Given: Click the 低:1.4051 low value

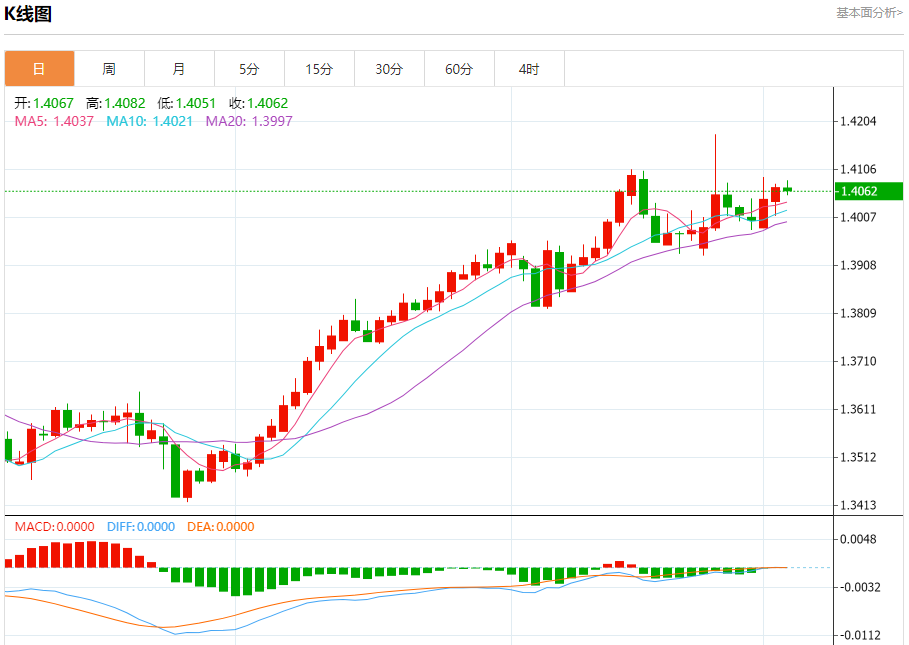Looking at the screenshot, I should [186, 103].
